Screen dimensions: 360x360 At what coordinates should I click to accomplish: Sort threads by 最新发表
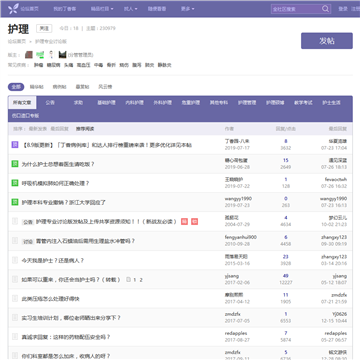[38, 128]
